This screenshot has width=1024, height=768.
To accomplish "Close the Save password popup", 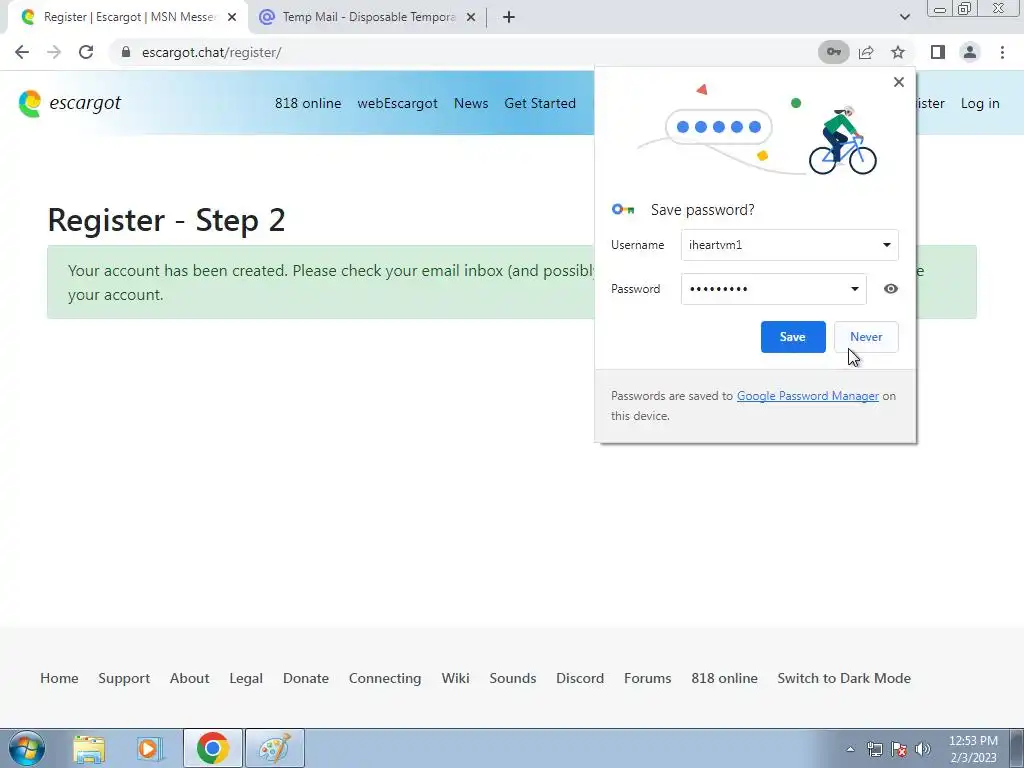I will coord(899,82).
